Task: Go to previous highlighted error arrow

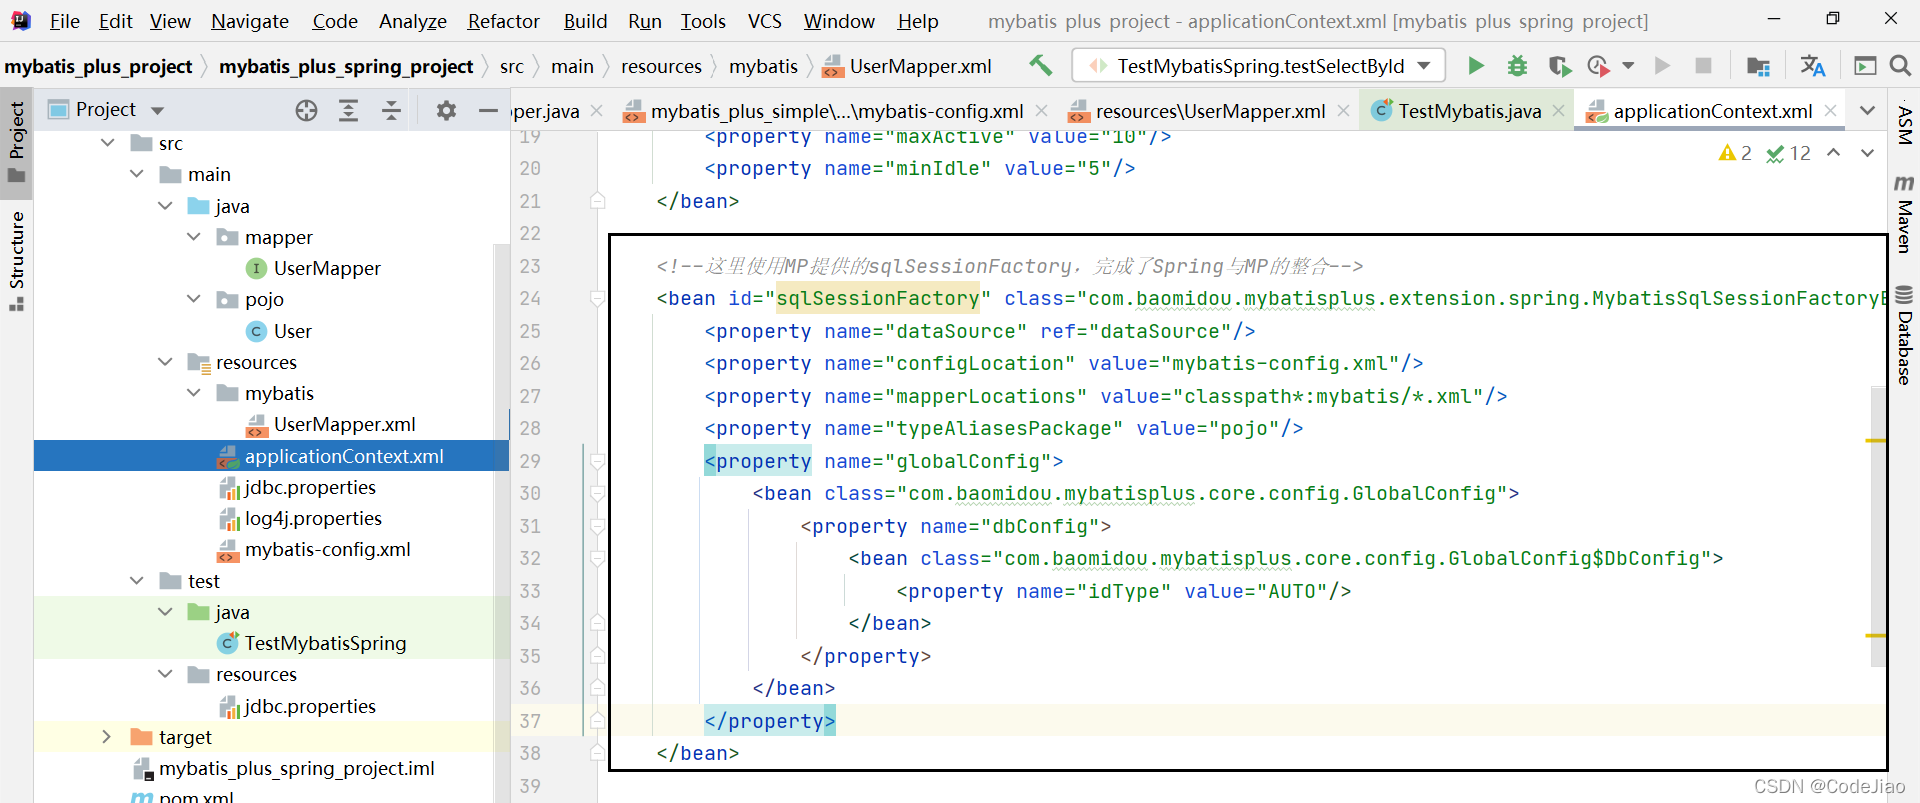Action: click(x=1833, y=153)
